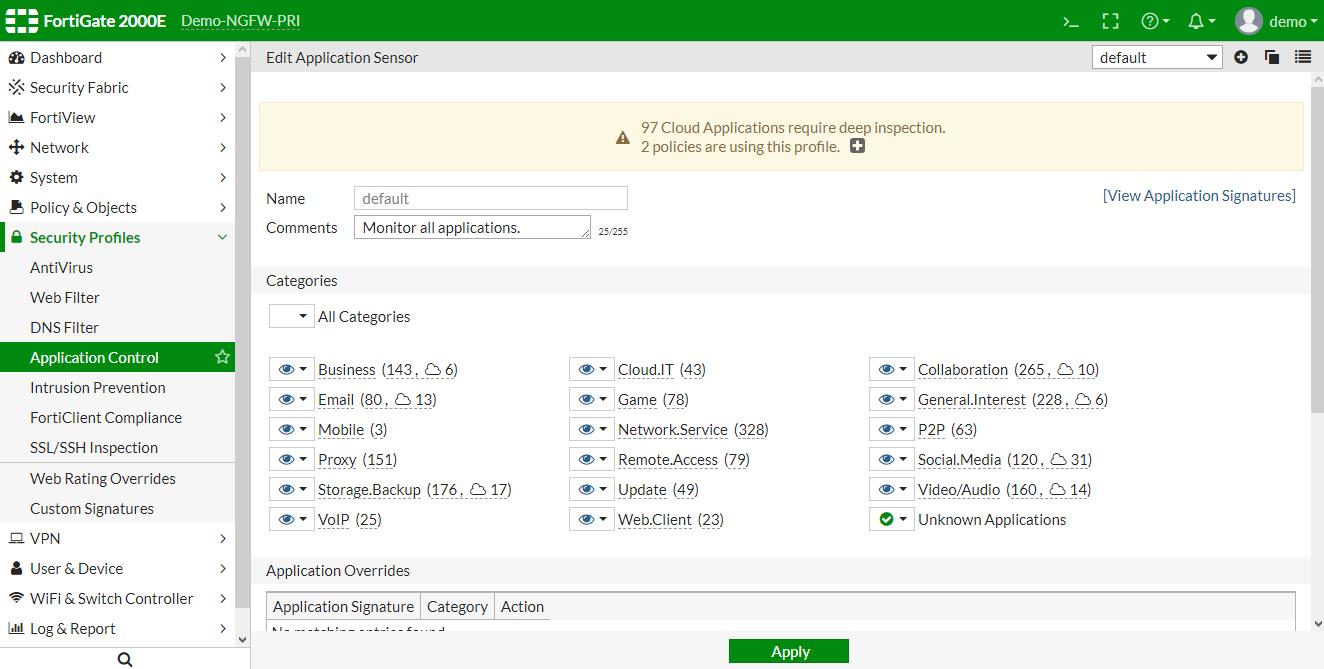Click the Application Signature column header
Viewport: 1324px width, 669px height.
point(343,606)
